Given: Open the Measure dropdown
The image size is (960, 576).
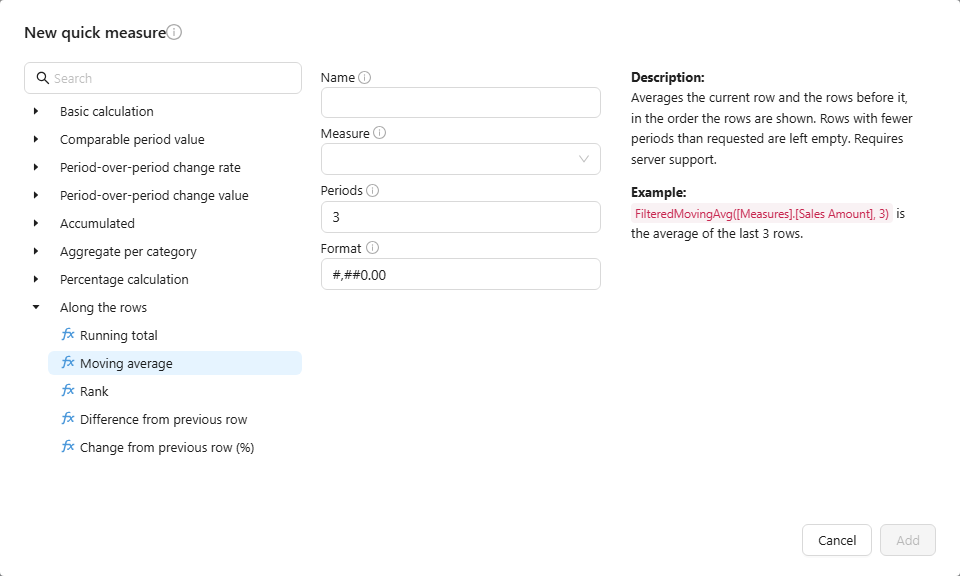Looking at the screenshot, I should pos(460,159).
